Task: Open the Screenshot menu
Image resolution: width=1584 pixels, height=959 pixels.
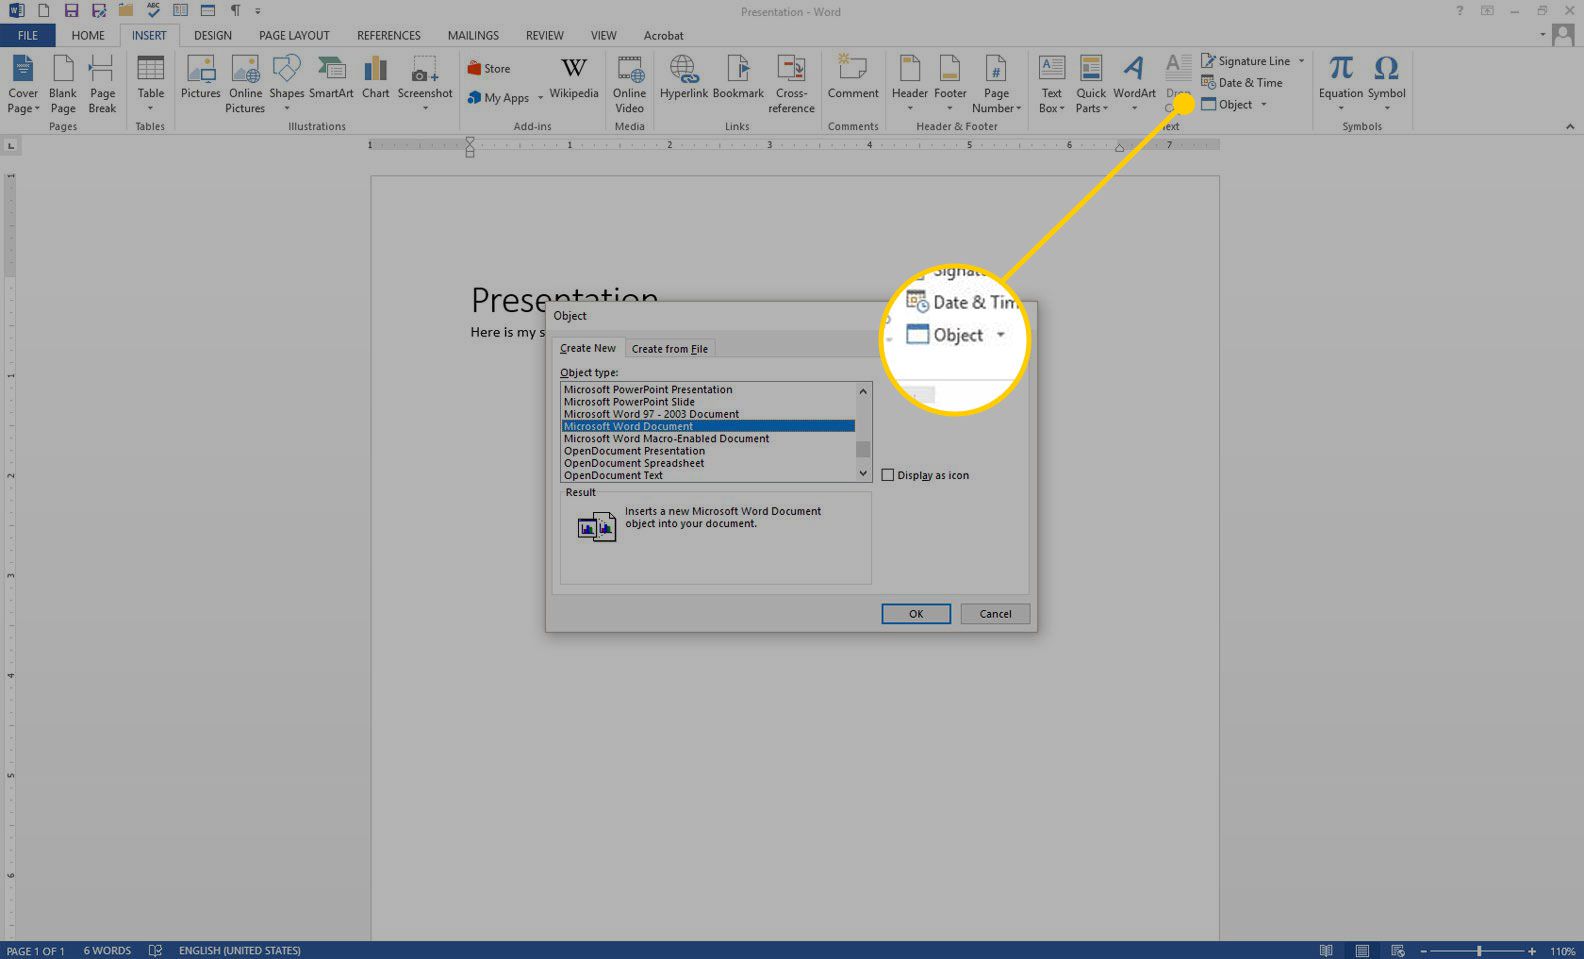Action: (x=425, y=84)
